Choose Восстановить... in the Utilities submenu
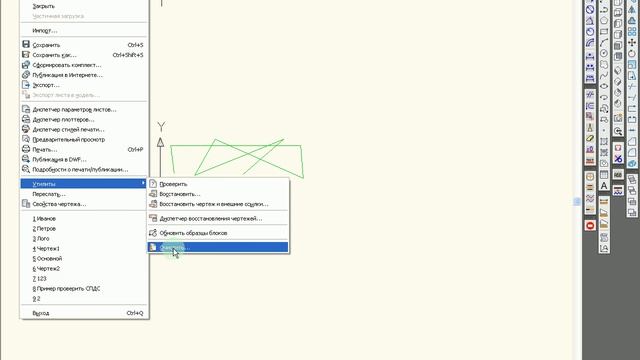The width and height of the screenshot is (640, 360). coord(218,194)
